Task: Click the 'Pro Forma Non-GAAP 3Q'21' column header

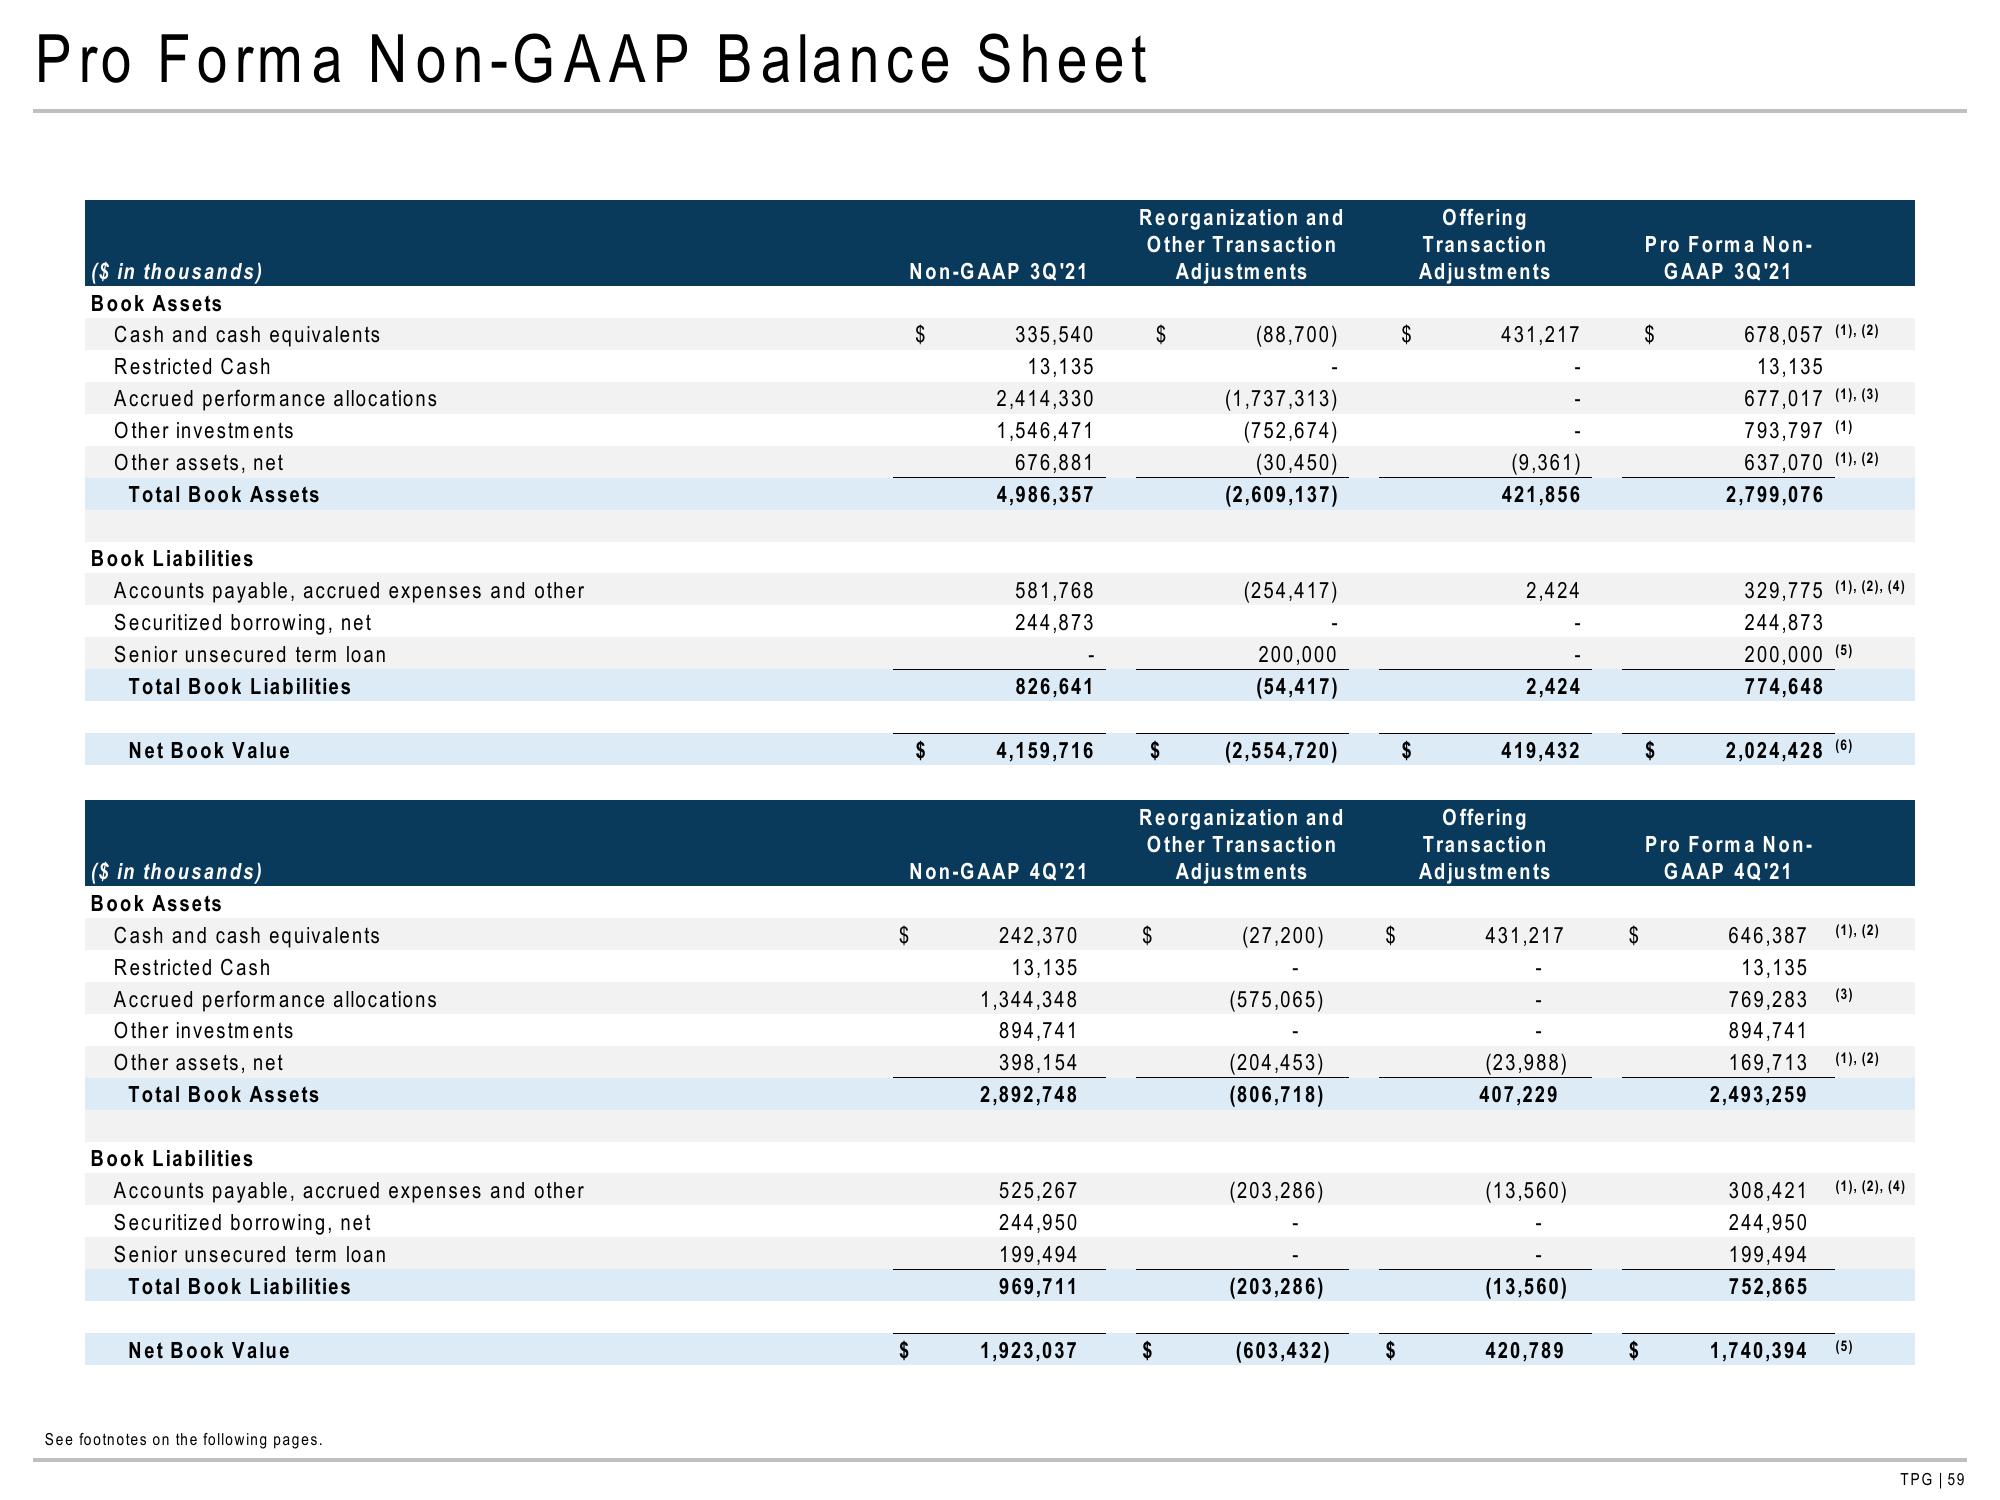Action: (1729, 258)
